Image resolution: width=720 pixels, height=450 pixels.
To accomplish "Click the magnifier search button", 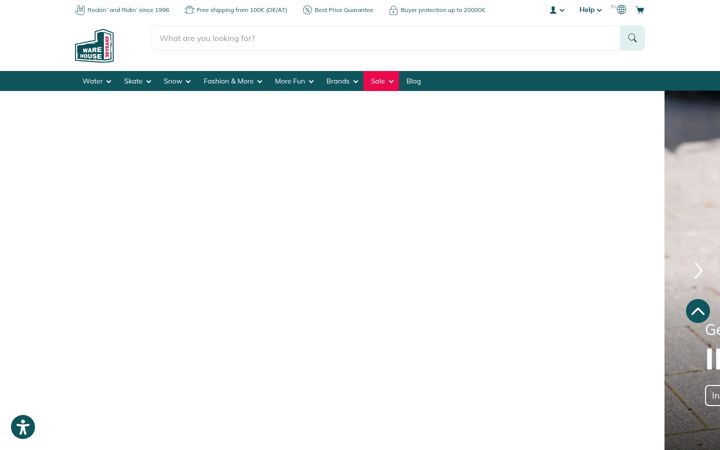I will point(632,38).
